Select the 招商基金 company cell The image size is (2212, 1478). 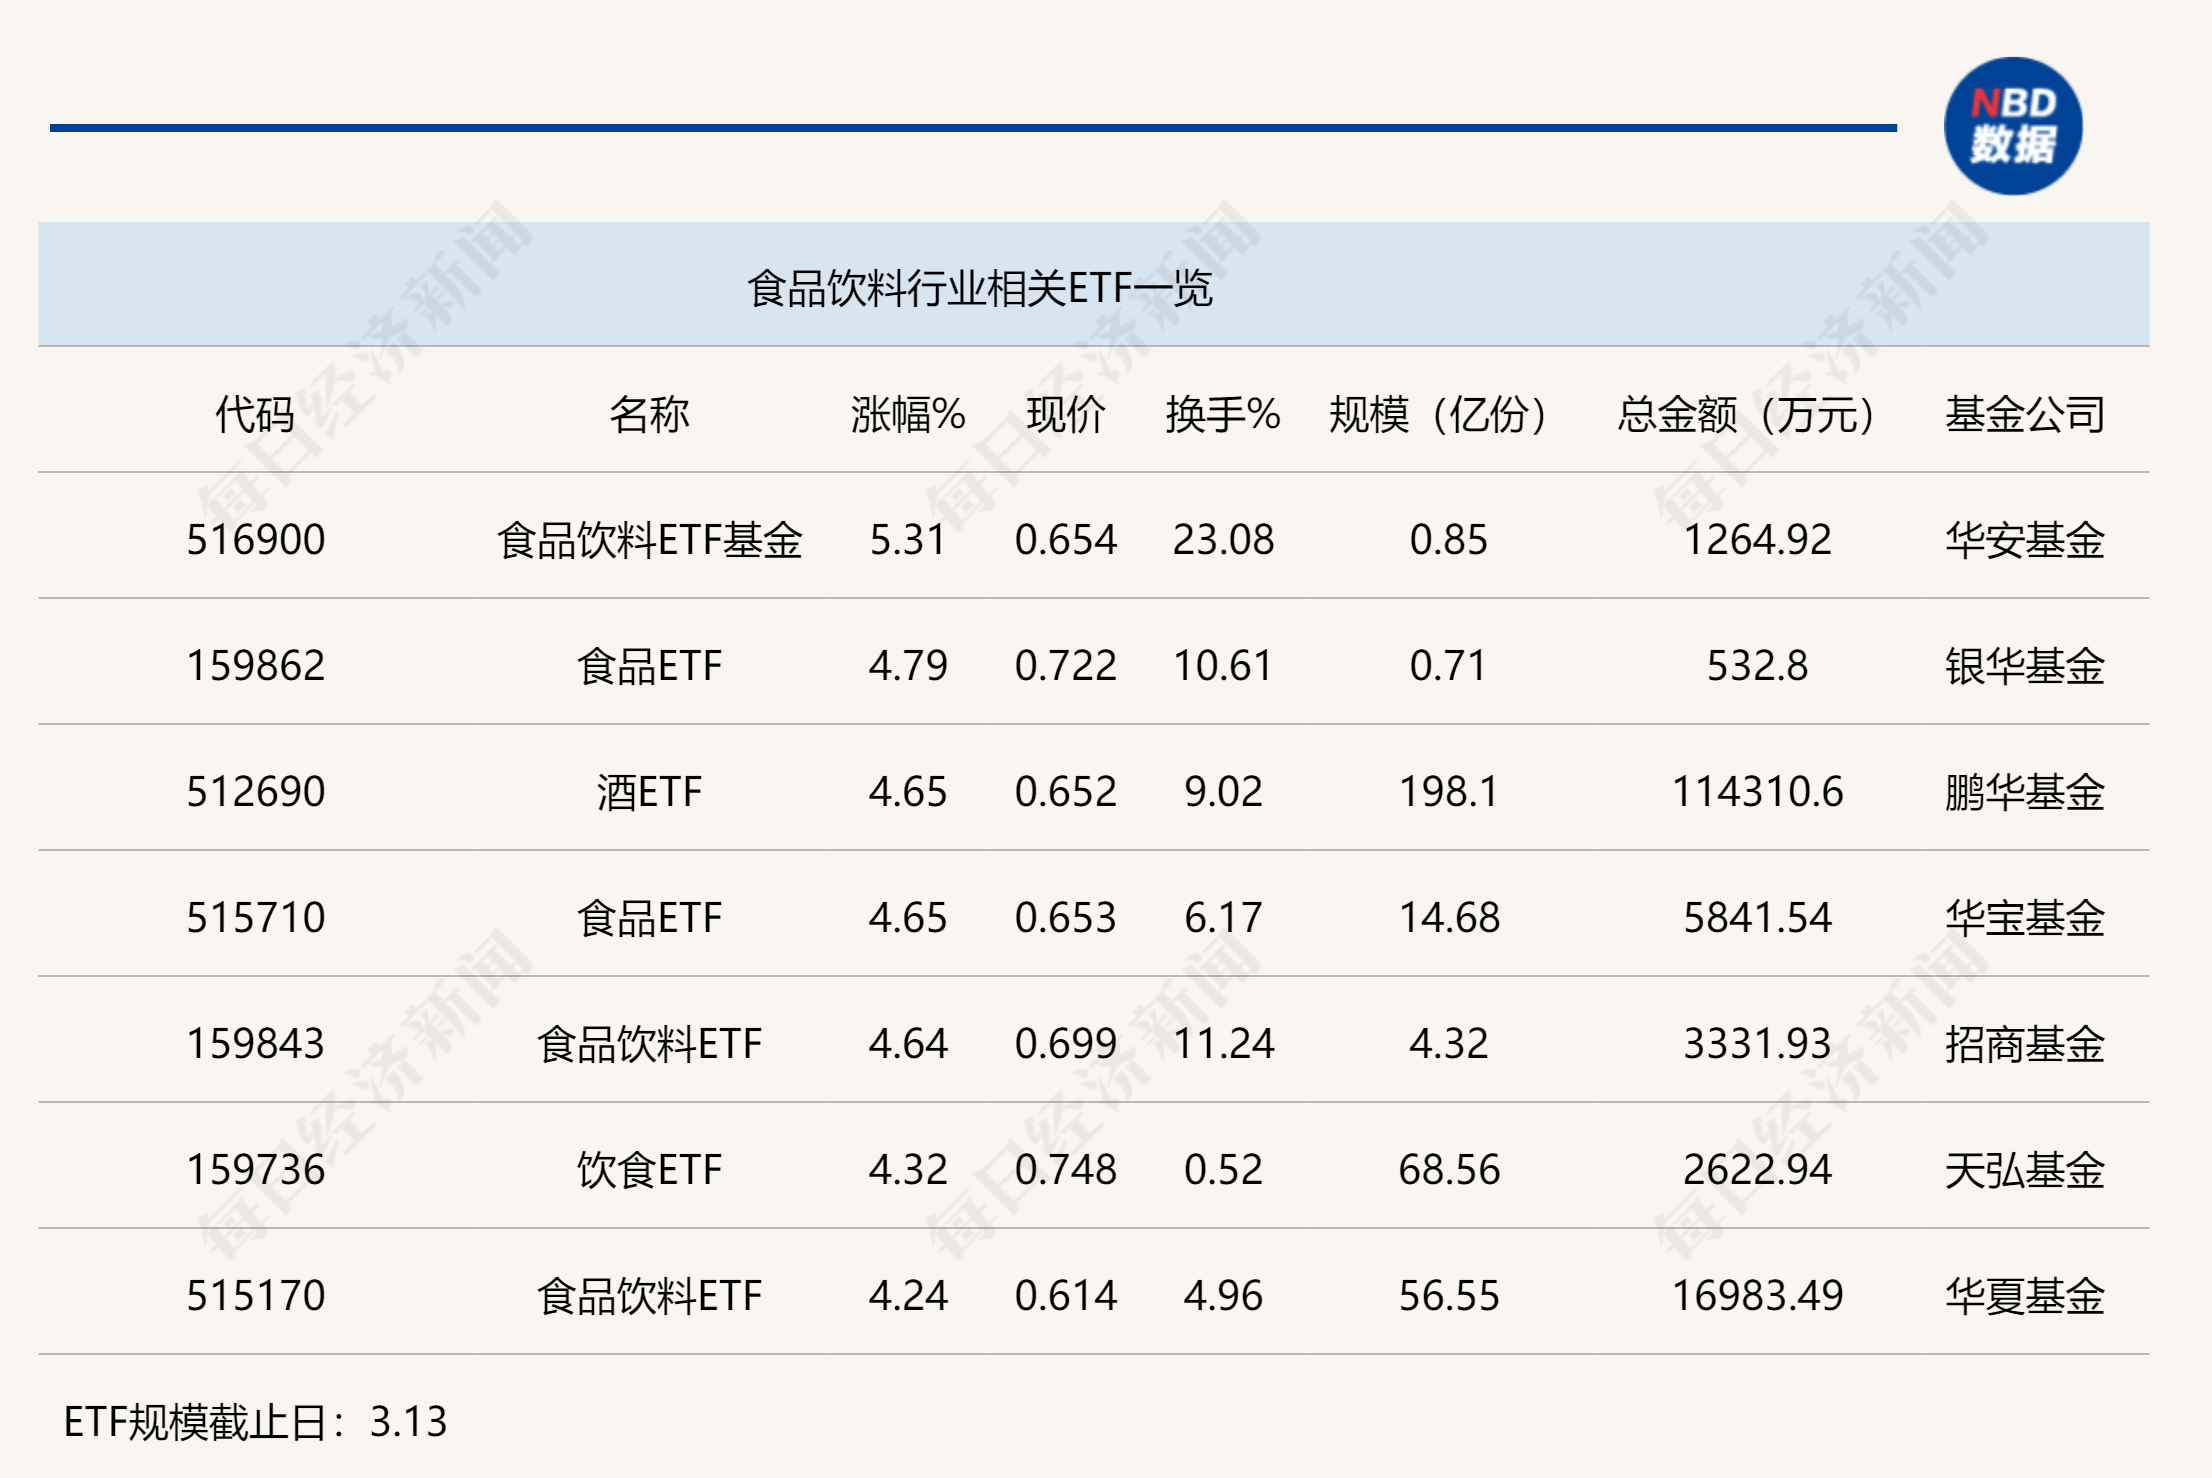[2024, 1044]
